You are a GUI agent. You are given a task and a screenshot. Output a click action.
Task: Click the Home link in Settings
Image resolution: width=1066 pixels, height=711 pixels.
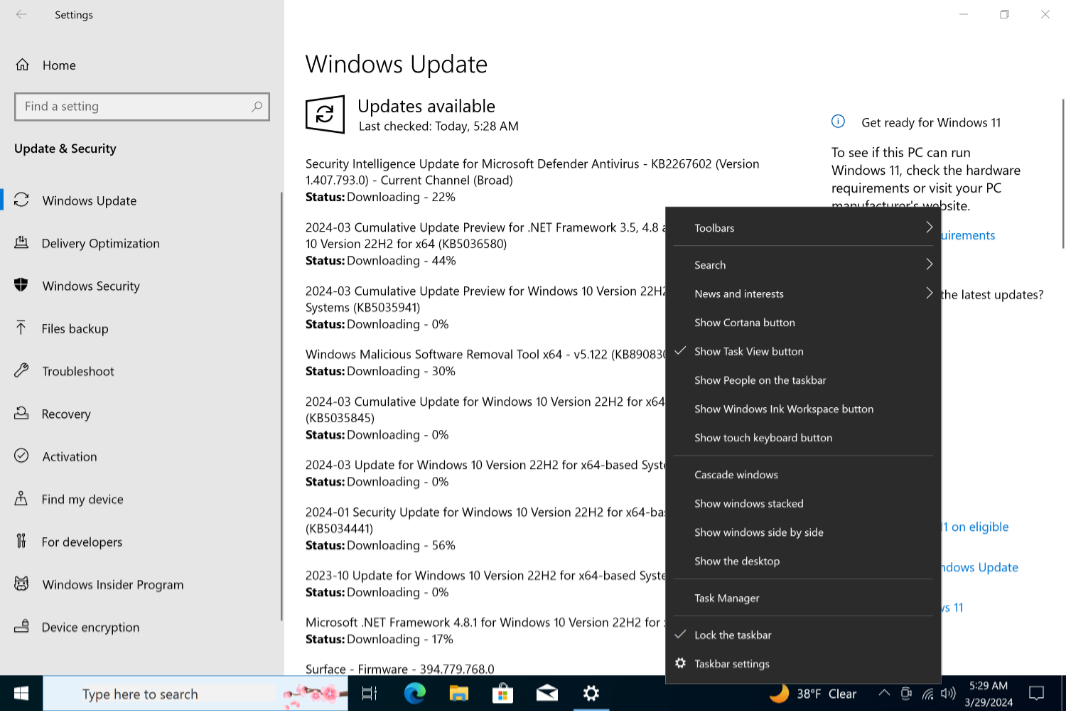pos(58,65)
